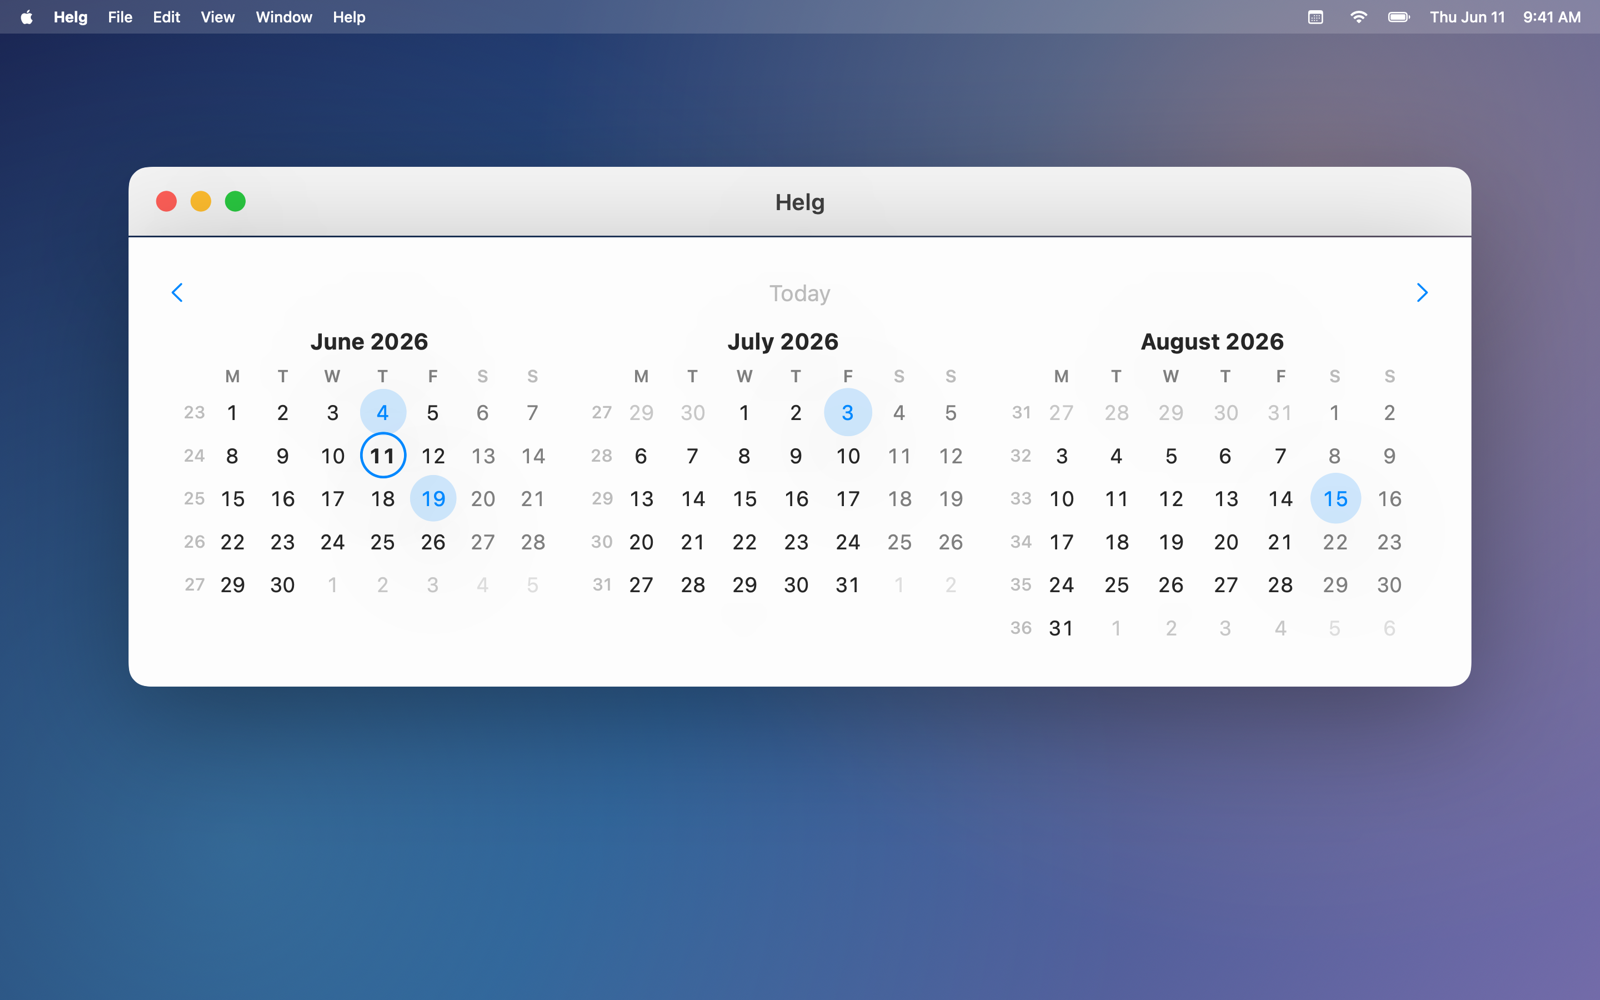Click week number 29 in July
The width and height of the screenshot is (1600, 1000).
(x=602, y=498)
